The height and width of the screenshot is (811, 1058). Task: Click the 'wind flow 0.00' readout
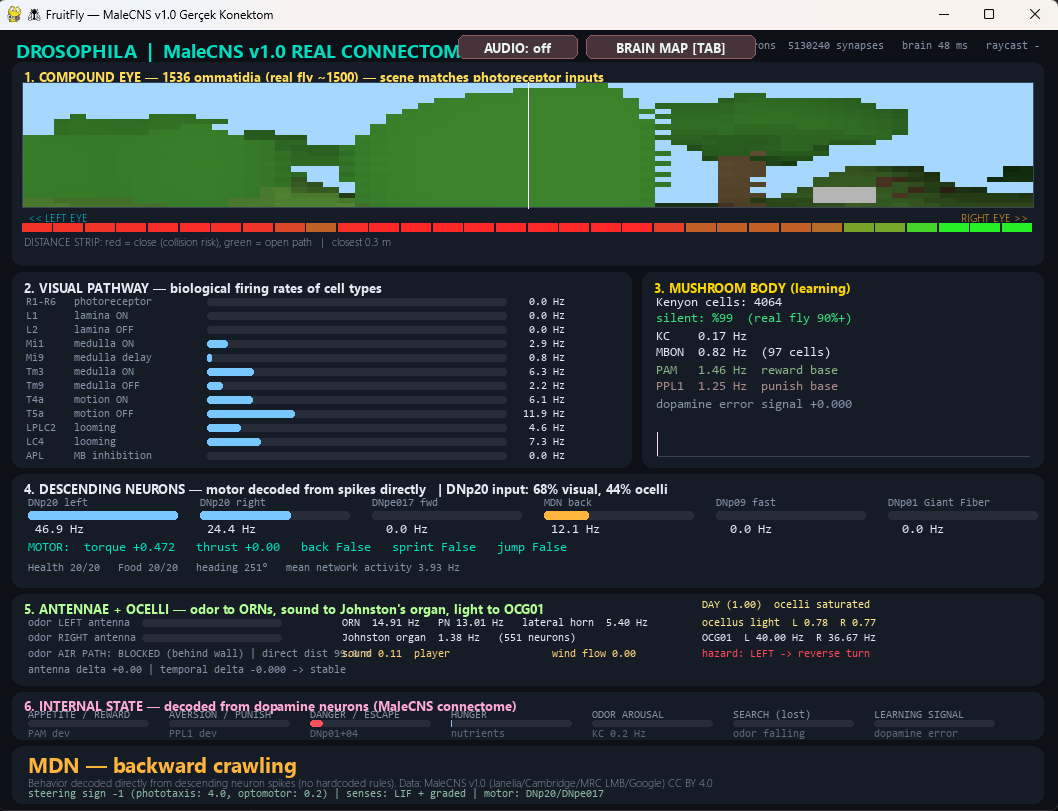click(594, 653)
